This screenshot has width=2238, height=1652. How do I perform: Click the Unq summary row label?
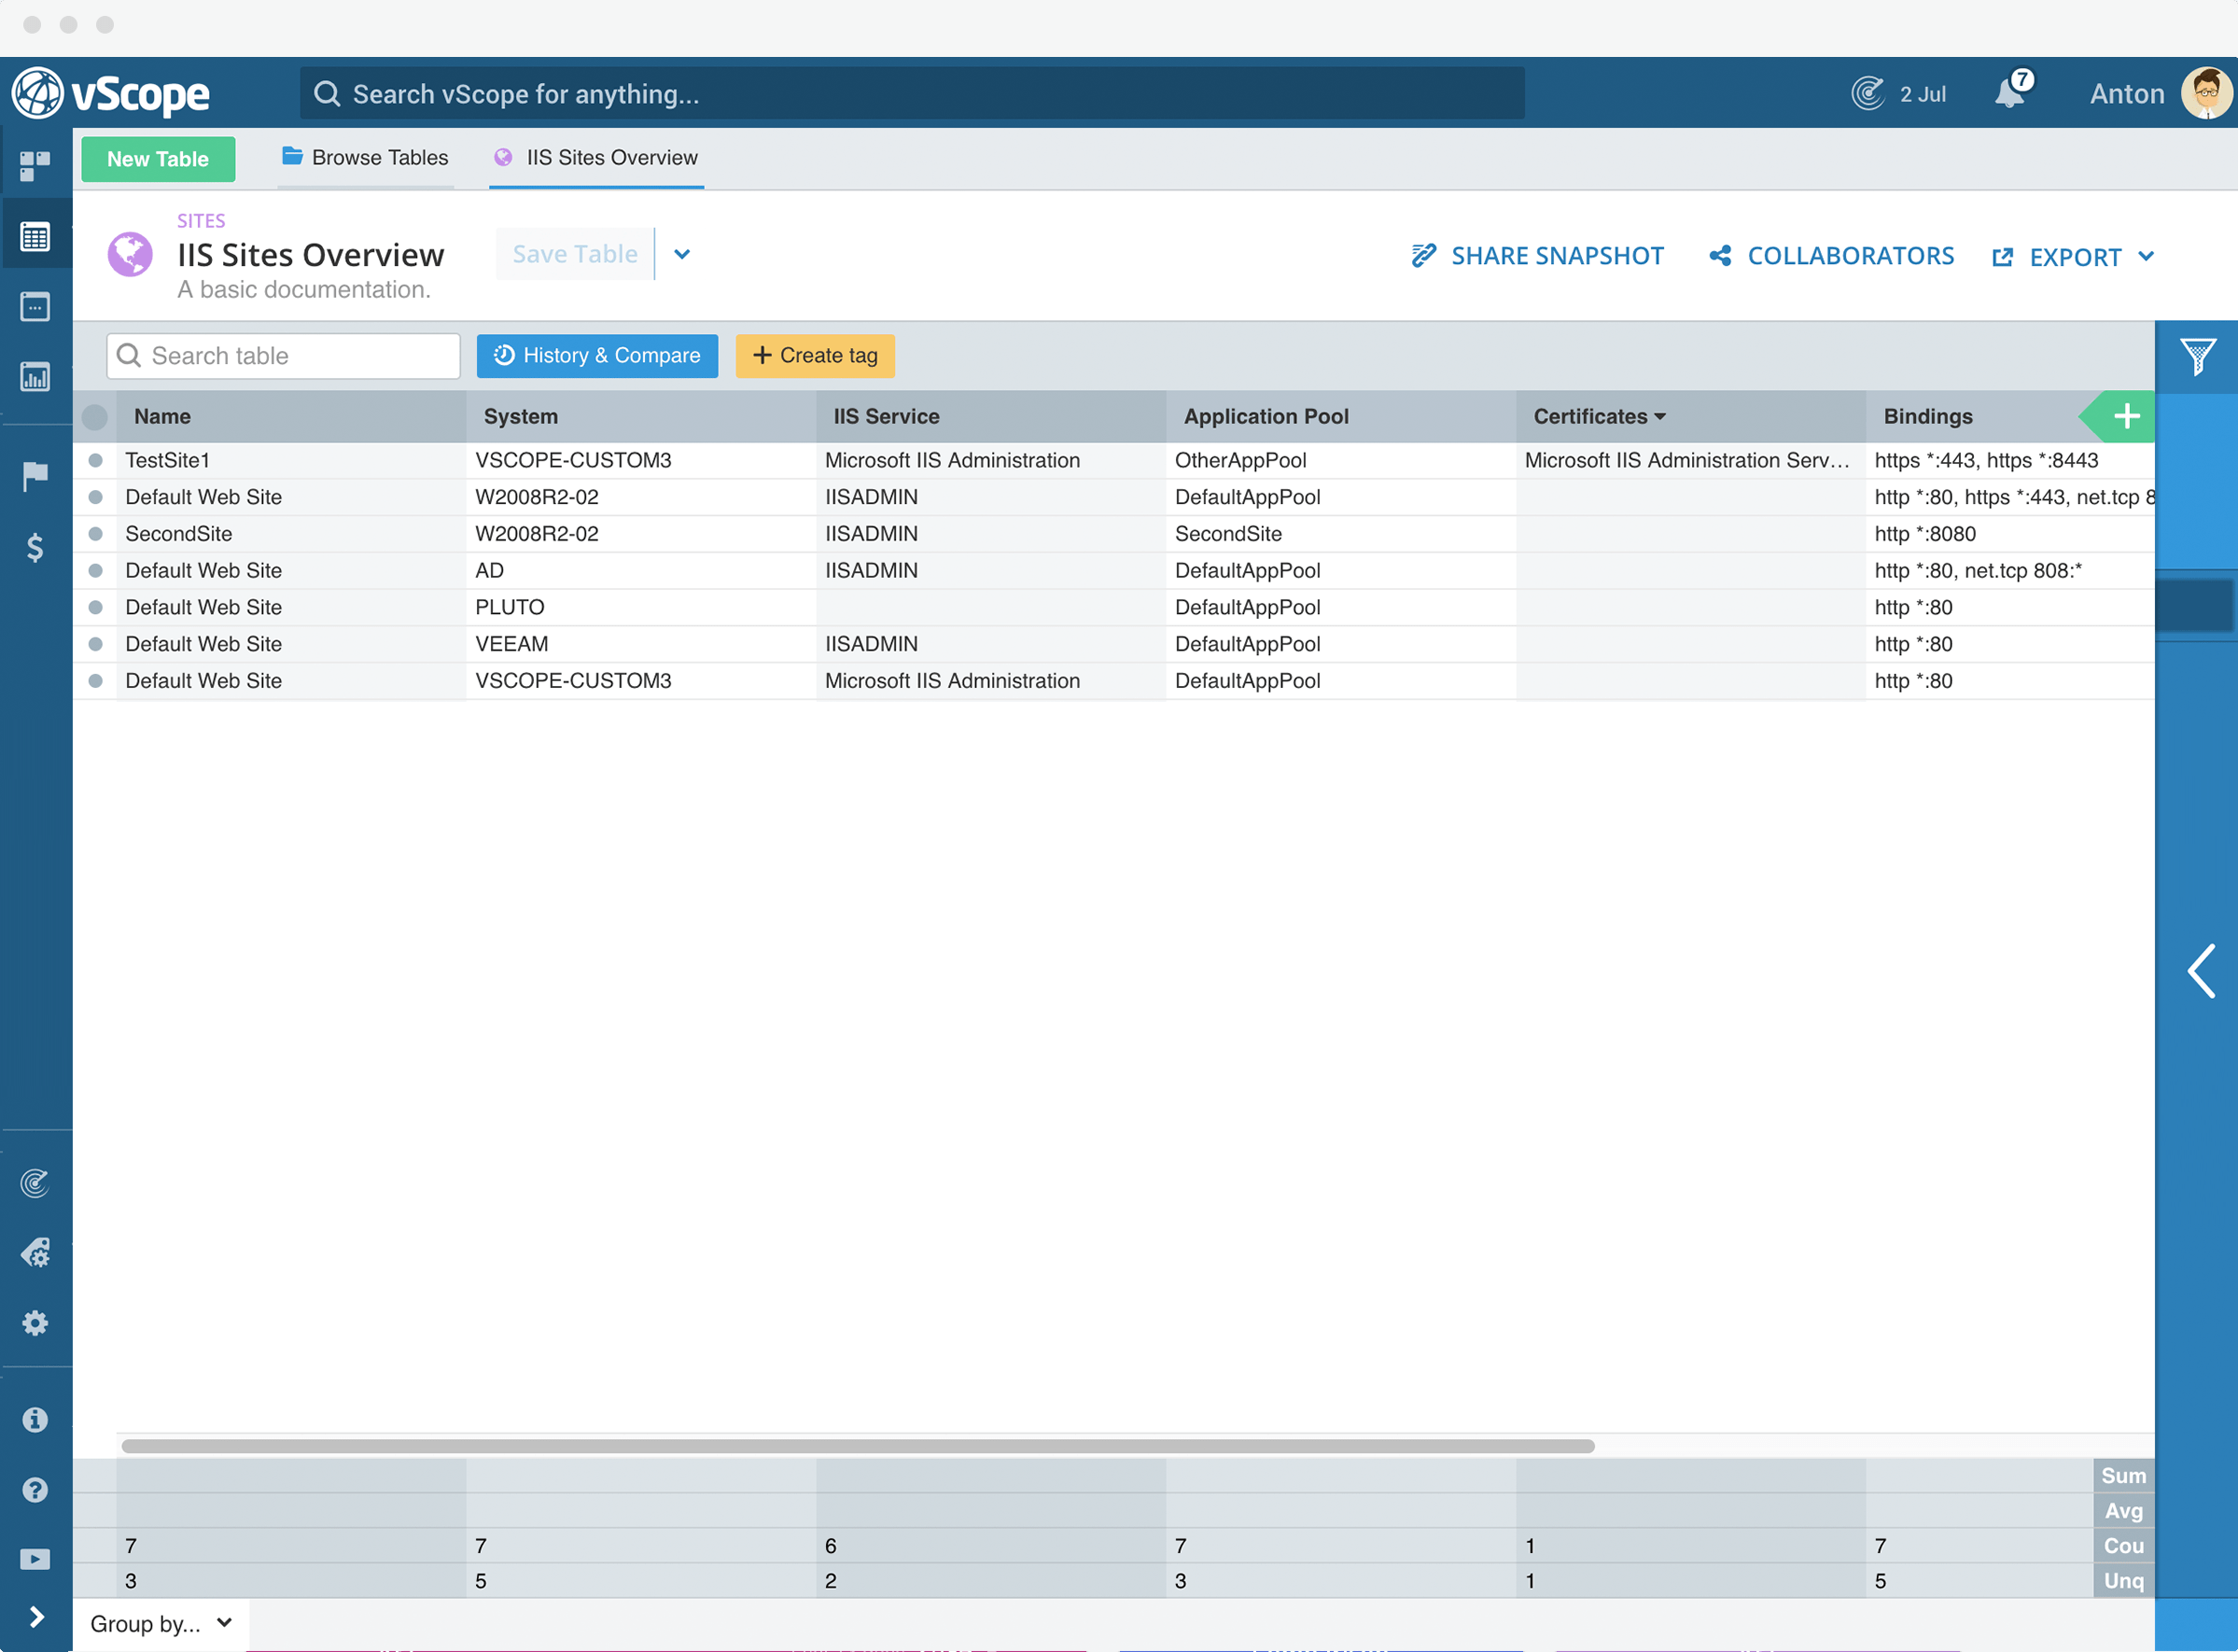coord(2123,1580)
